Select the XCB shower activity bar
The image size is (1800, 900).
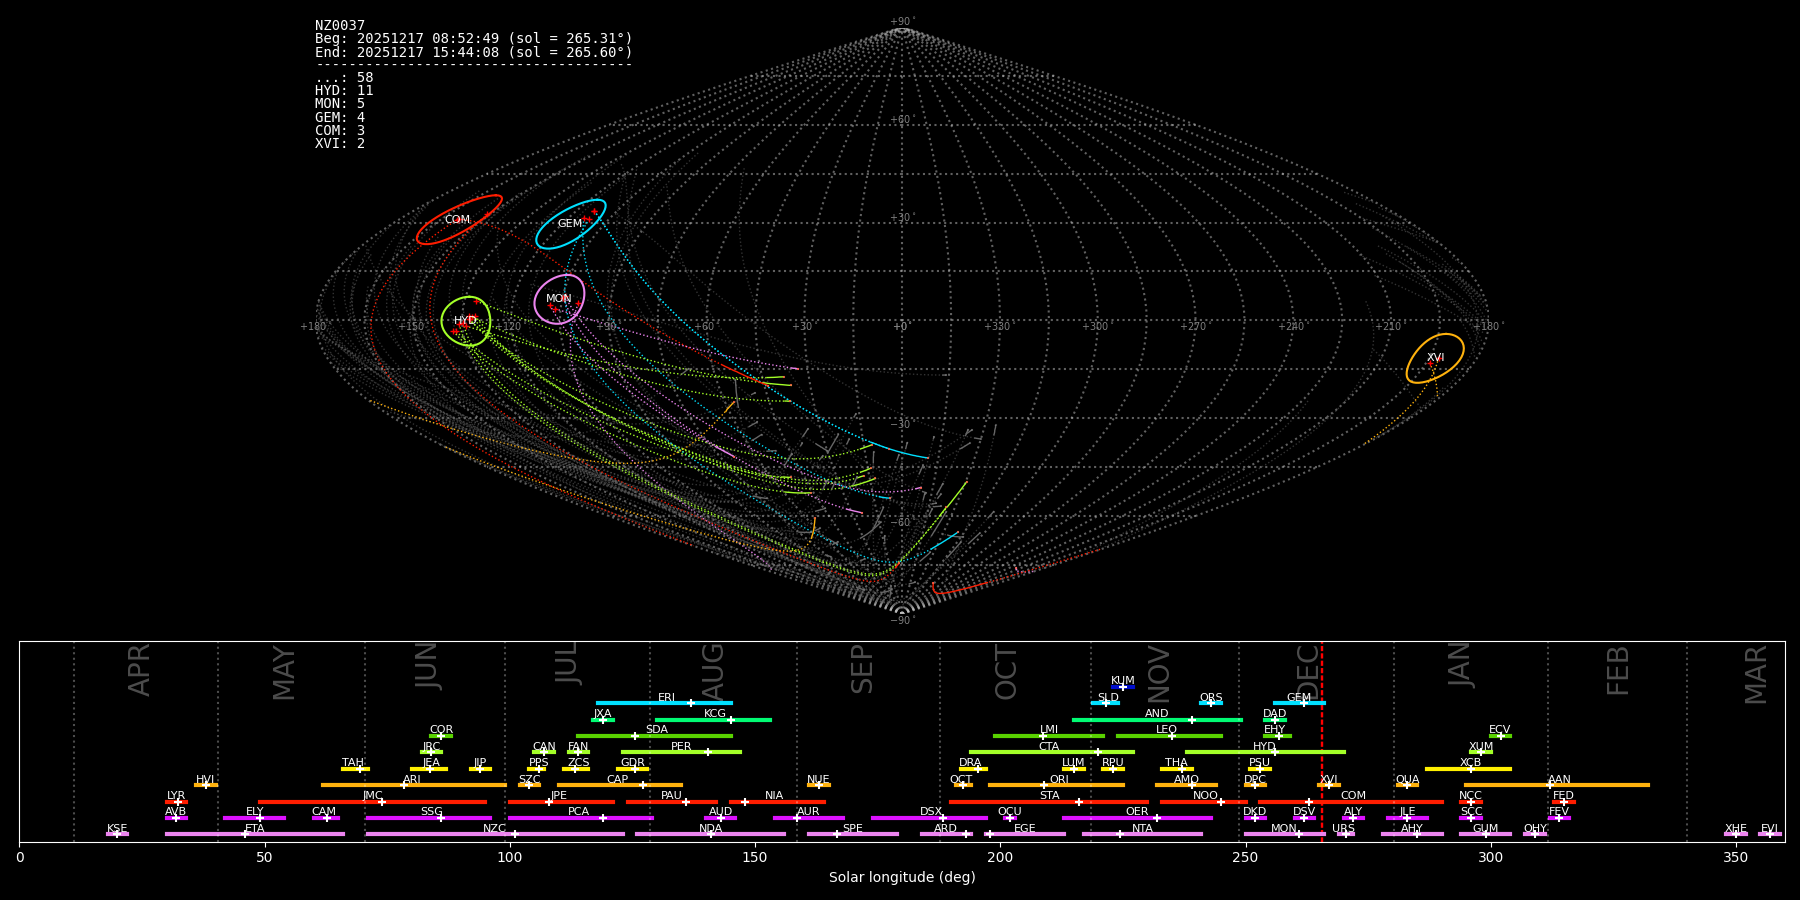1468,769
